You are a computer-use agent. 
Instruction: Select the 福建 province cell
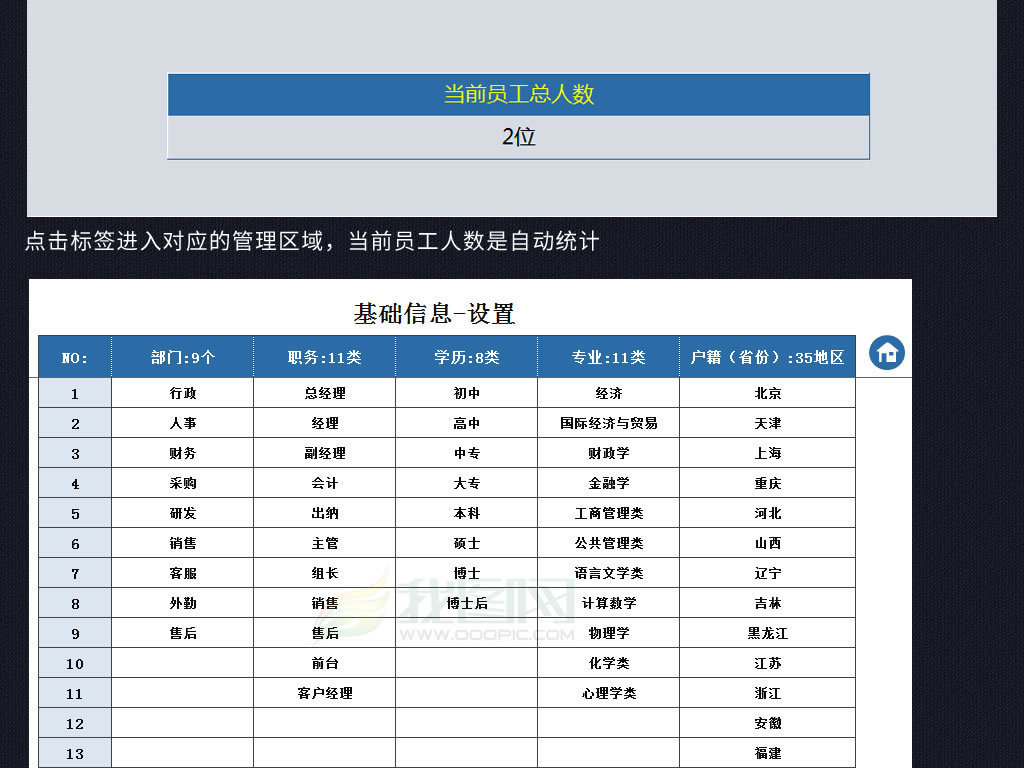767,754
